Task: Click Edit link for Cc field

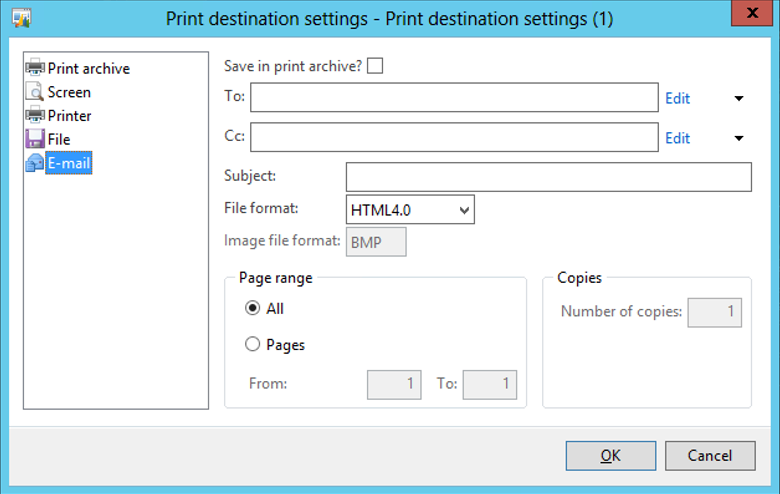Action: 678,138
